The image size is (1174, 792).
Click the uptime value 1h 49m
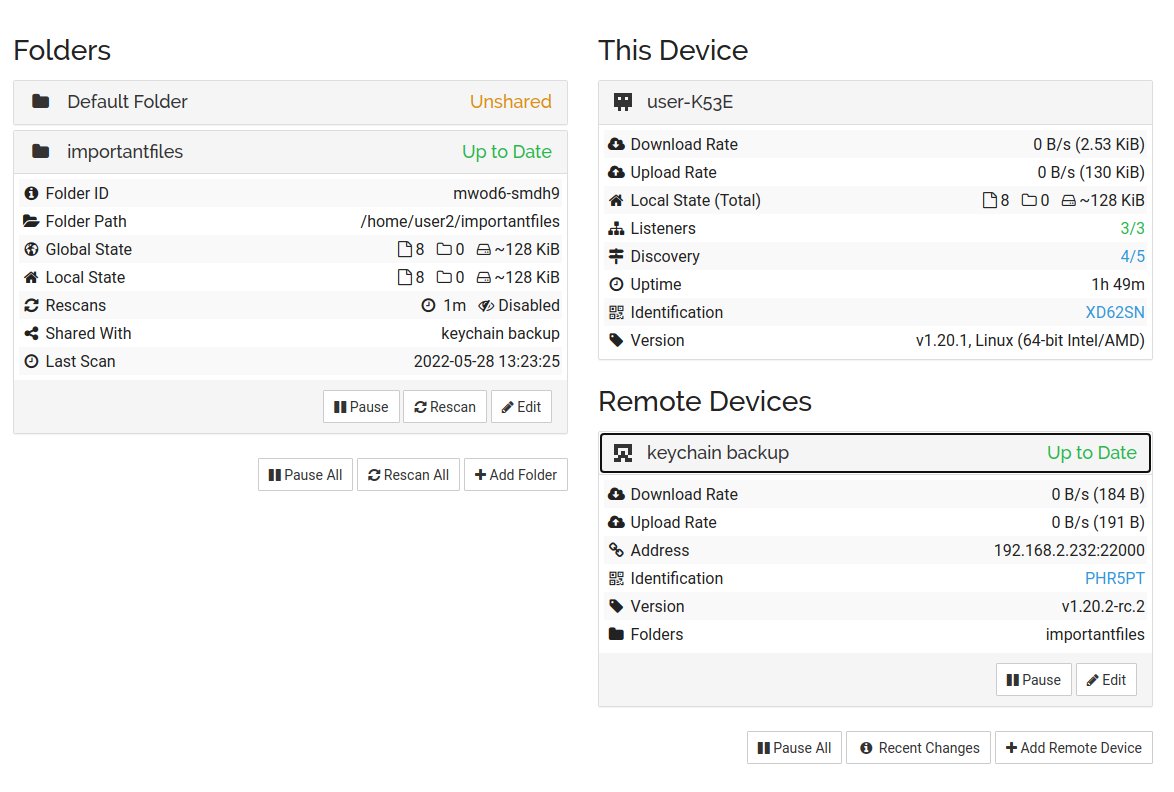tap(1118, 284)
